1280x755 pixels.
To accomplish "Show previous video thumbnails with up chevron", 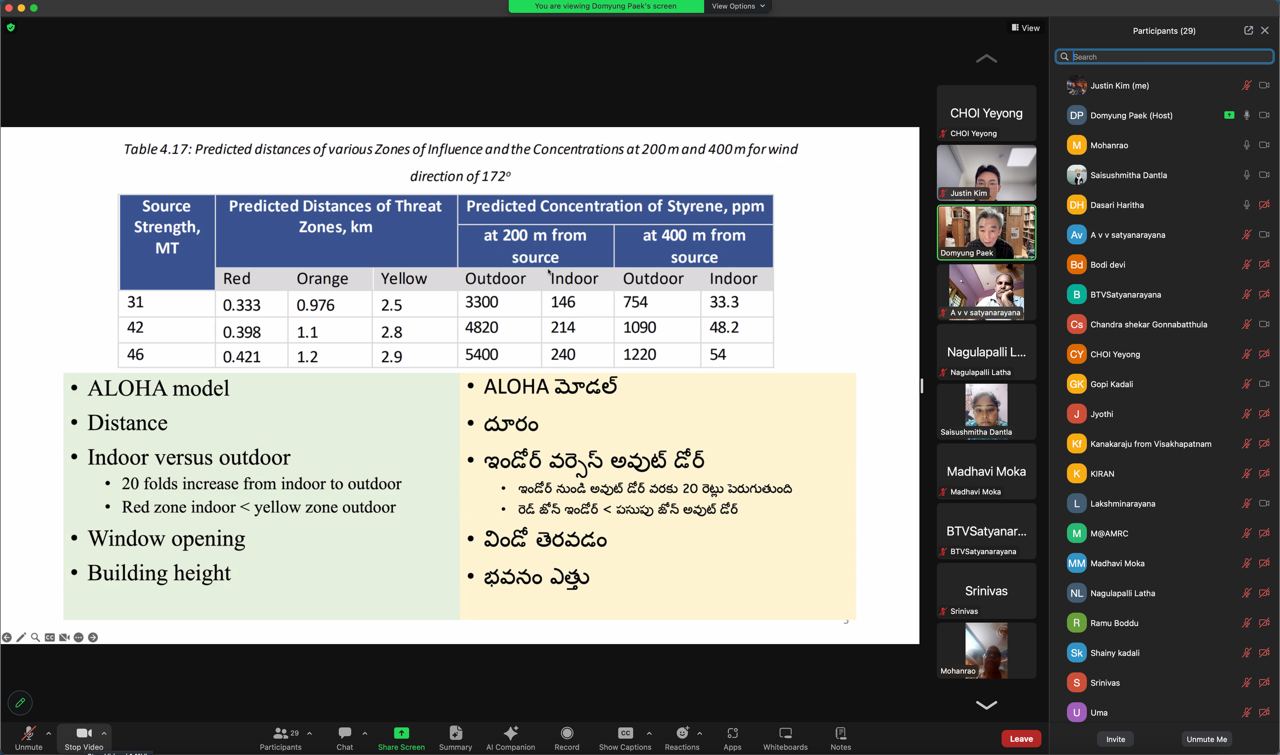I will tap(986, 59).
